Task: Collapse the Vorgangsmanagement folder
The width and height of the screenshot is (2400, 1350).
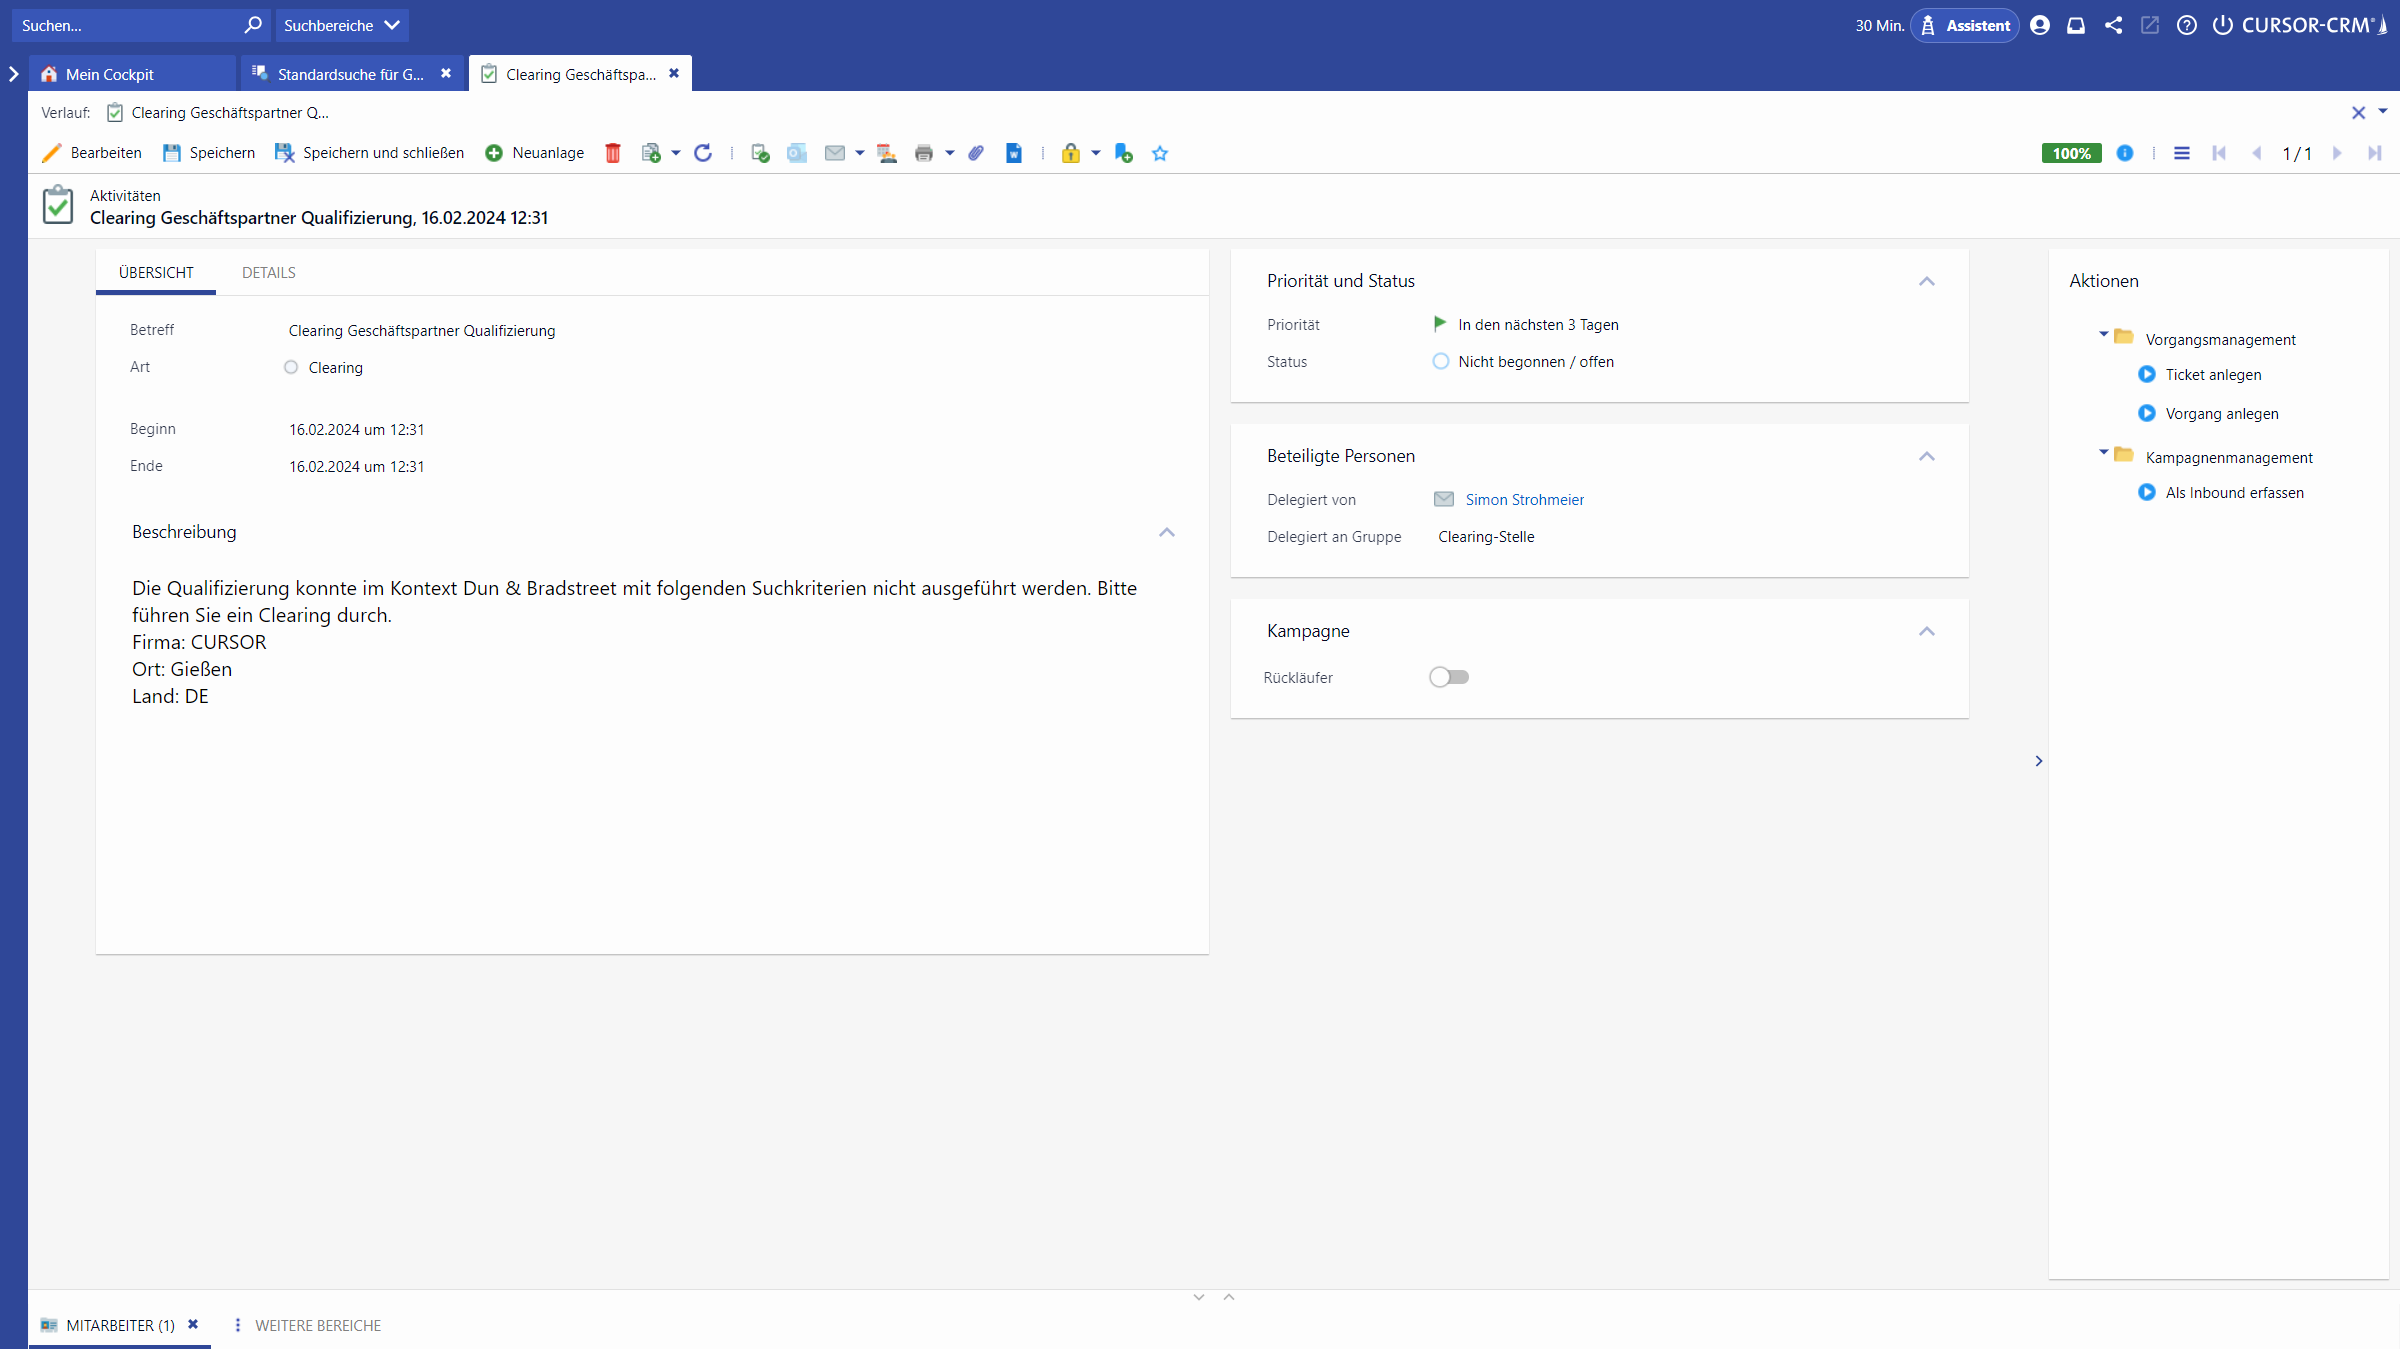Action: coord(2103,335)
